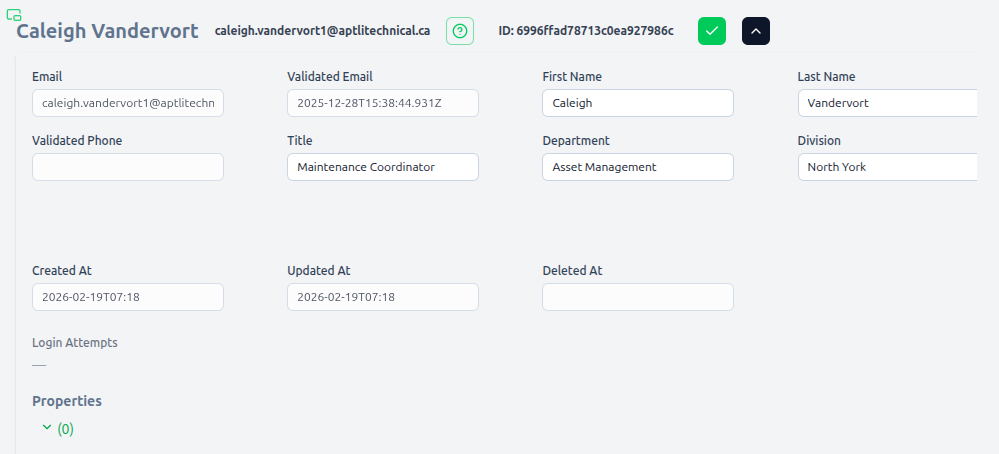
Task: Click the Validated Email timestamp field
Action: [382, 103]
